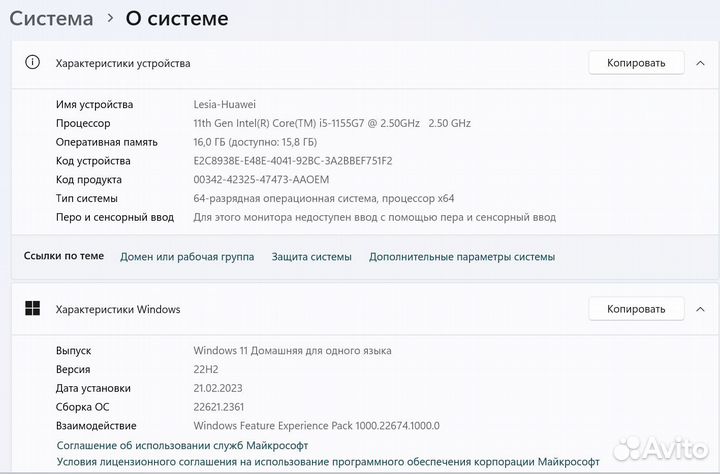Select install date 21.02.2023
The height and width of the screenshot is (474, 720).
[218, 388]
